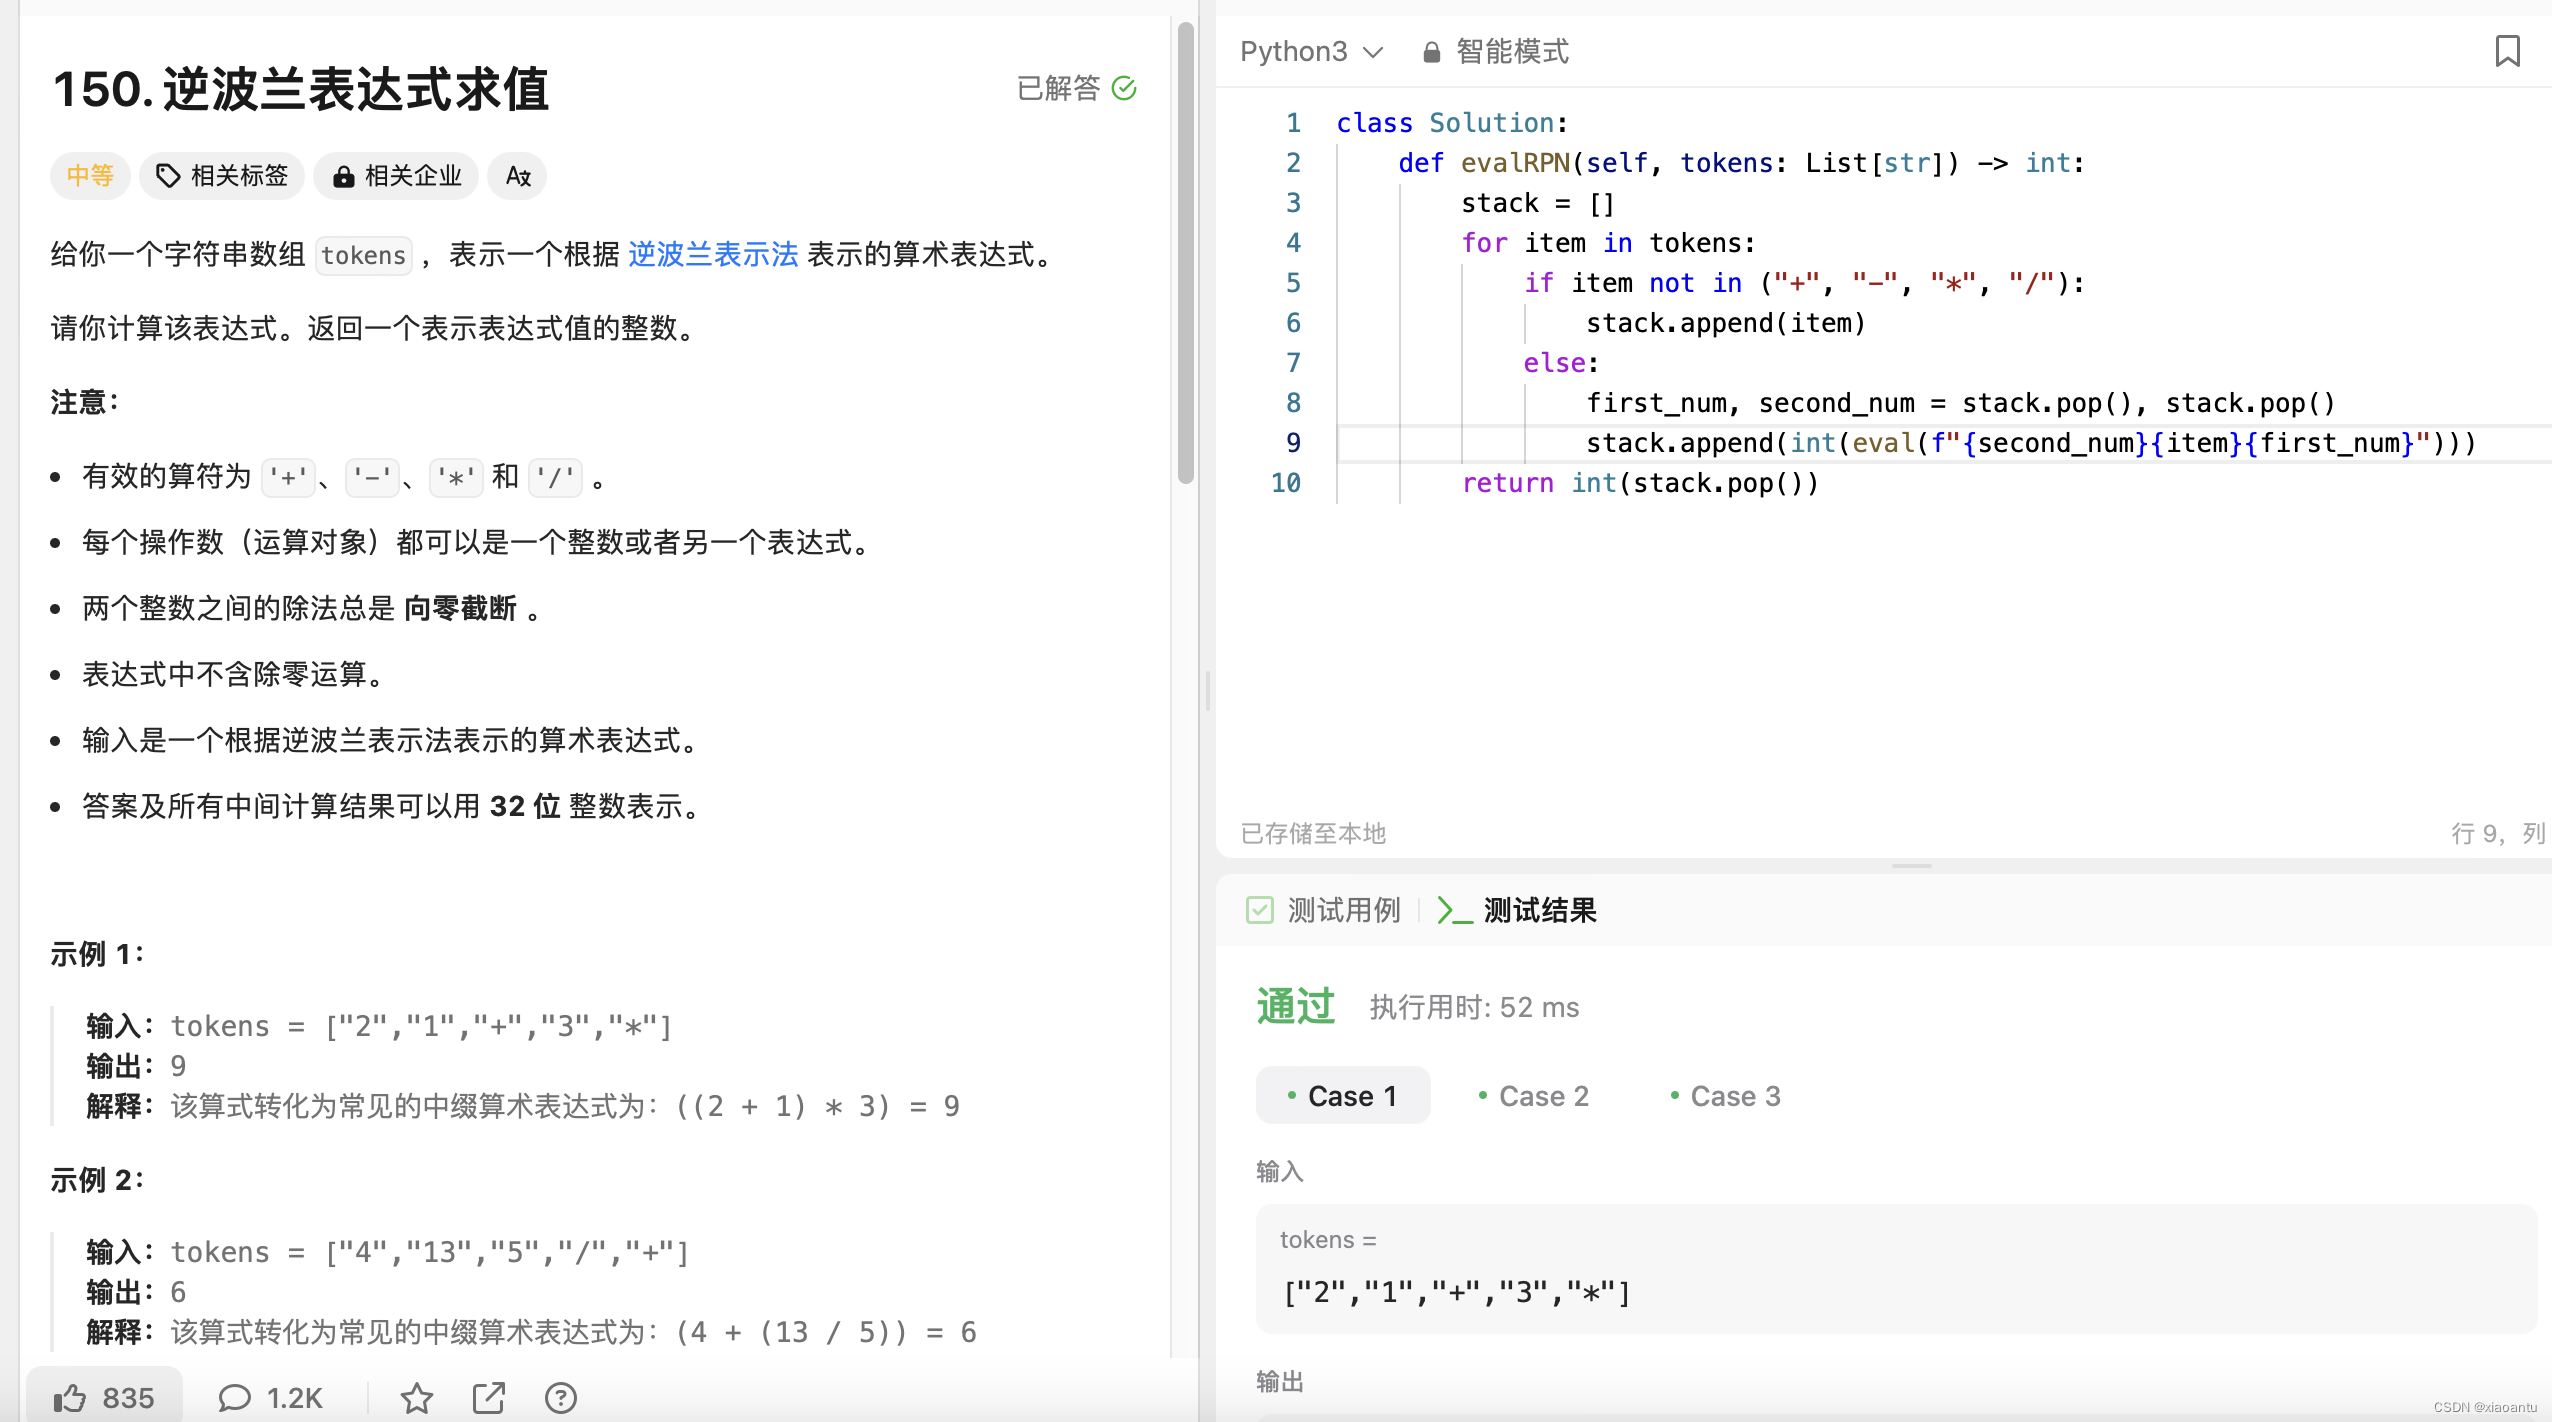Click the 通过 passed status text
The width and height of the screenshot is (2552, 1422).
(x=1295, y=1006)
